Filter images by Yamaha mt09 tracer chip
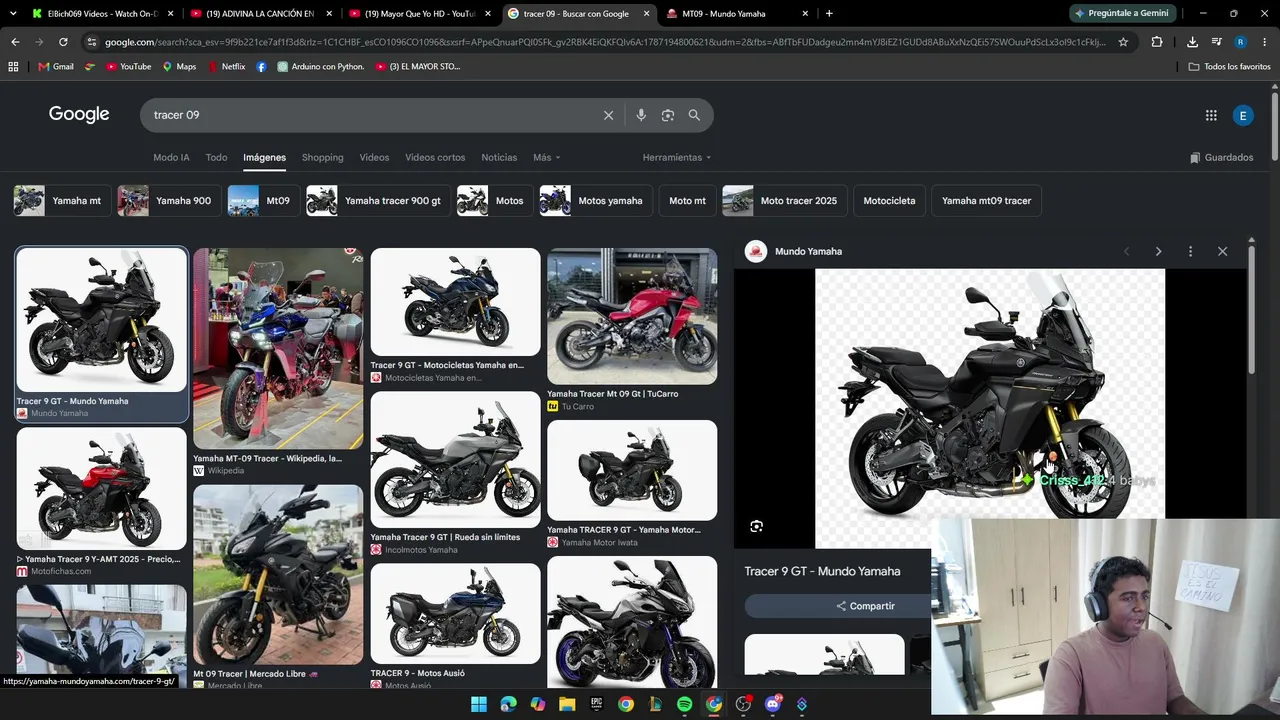This screenshot has height=720, width=1280. pyautogui.click(x=986, y=200)
